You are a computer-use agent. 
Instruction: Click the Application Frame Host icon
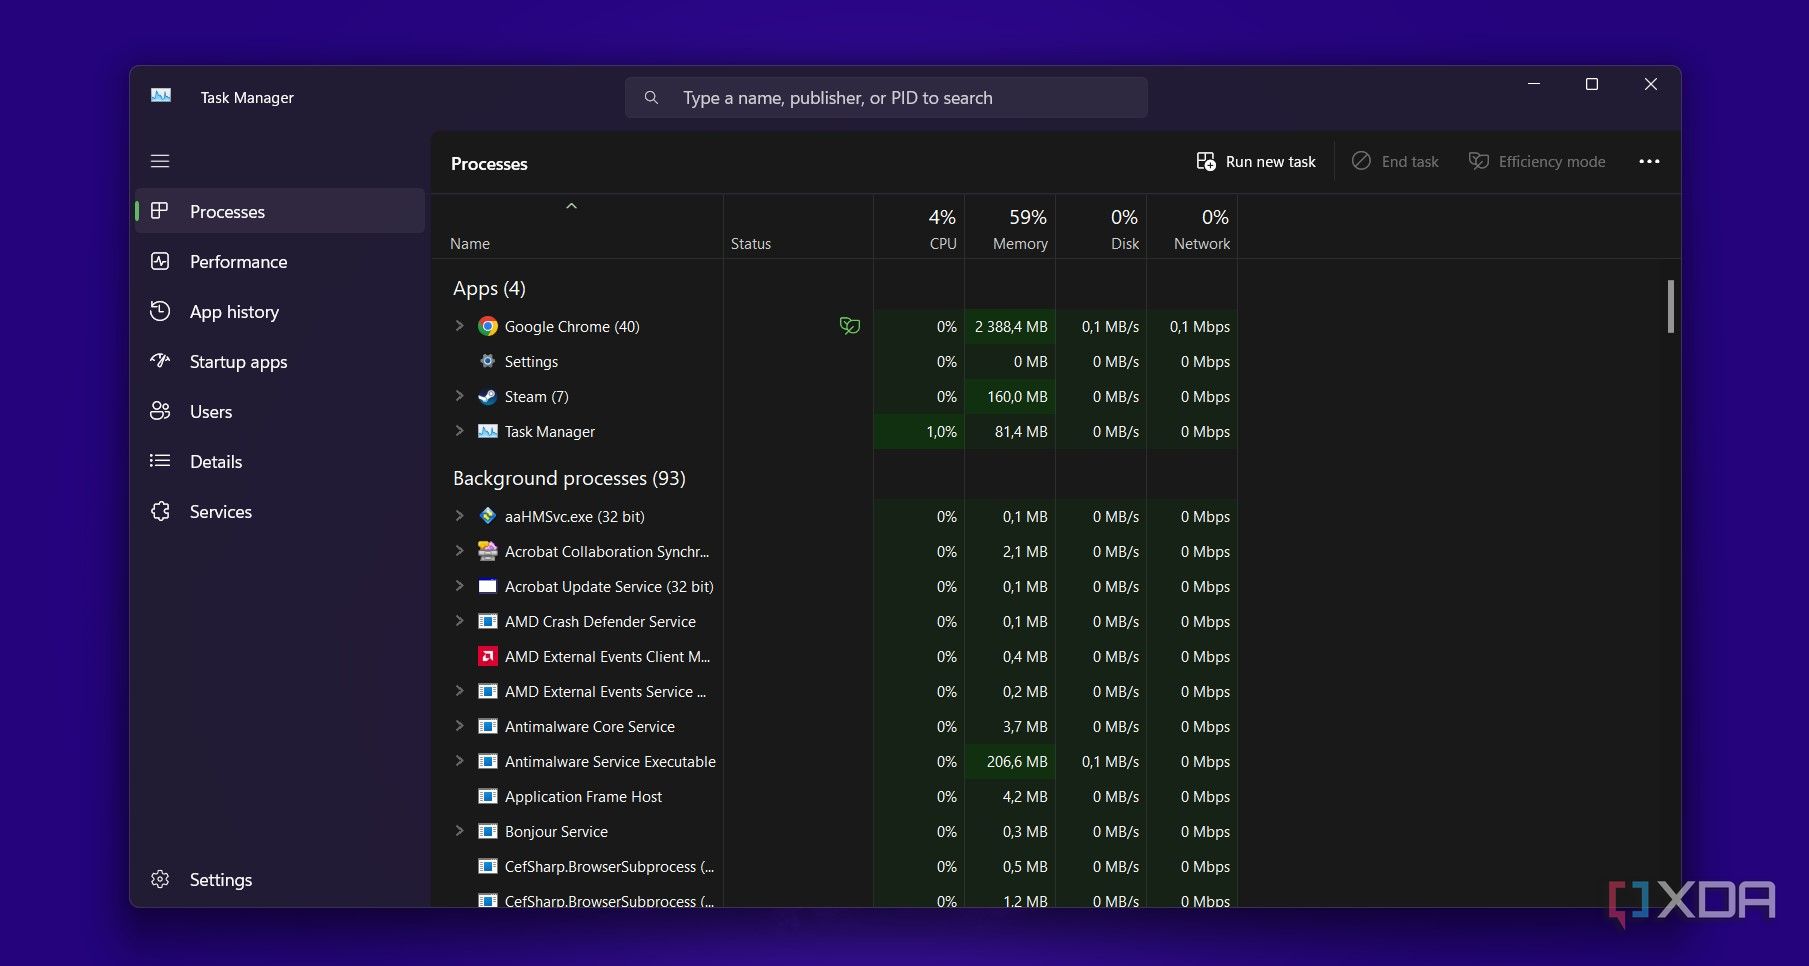[488, 796]
